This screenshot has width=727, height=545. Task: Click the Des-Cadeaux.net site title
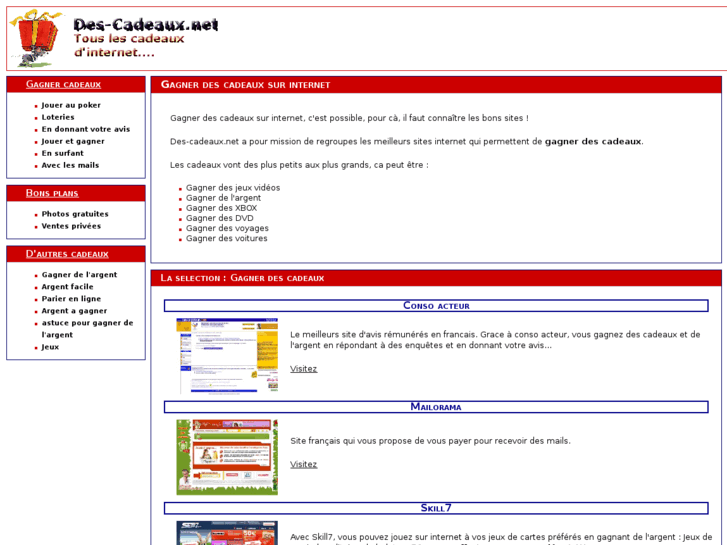tap(146, 24)
